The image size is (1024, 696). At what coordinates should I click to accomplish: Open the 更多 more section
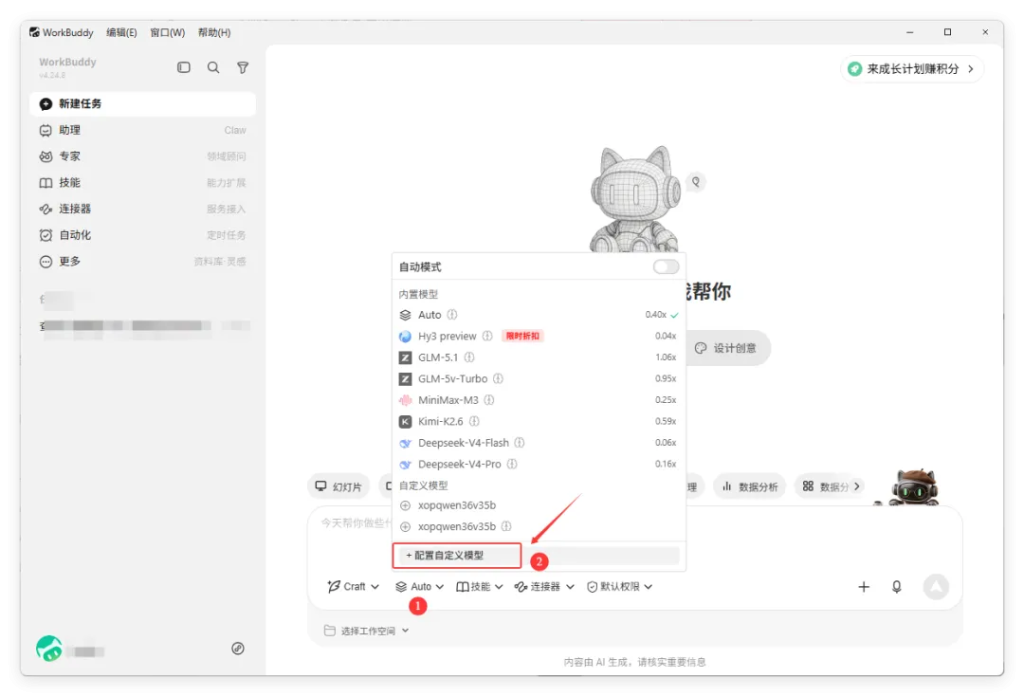[x=142, y=261]
